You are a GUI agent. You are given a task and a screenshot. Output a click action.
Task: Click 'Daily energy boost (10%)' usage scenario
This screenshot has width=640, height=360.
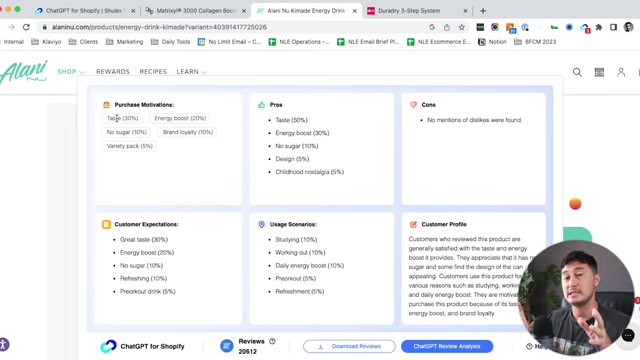(x=309, y=265)
